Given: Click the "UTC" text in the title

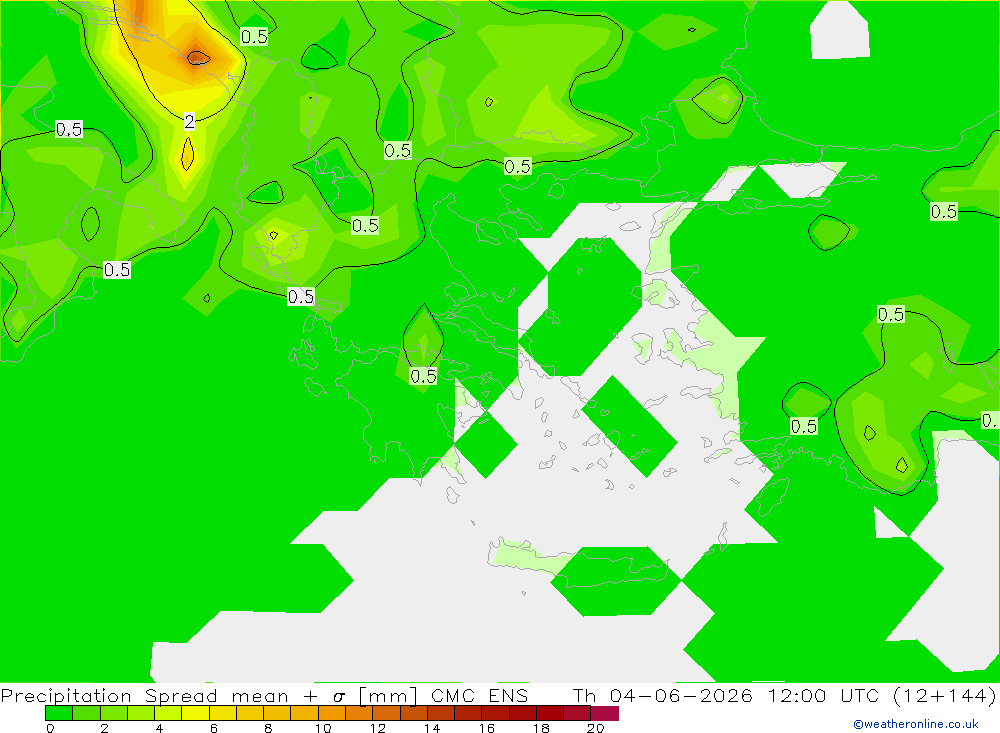Looking at the screenshot, I should pyautogui.click(x=859, y=695).
